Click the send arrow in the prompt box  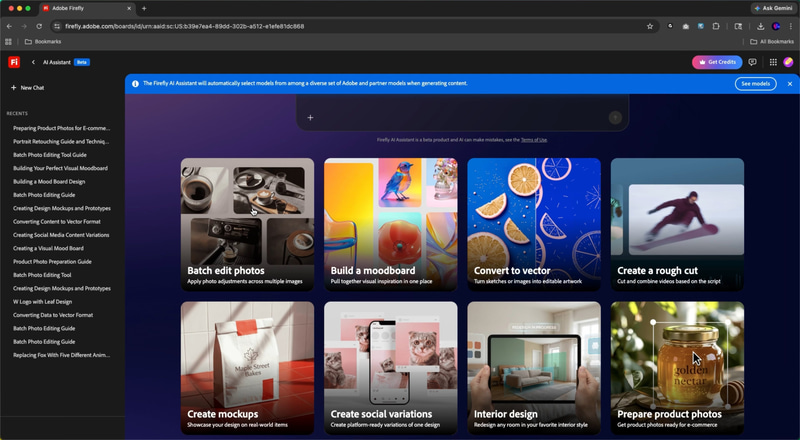point(615,117)
